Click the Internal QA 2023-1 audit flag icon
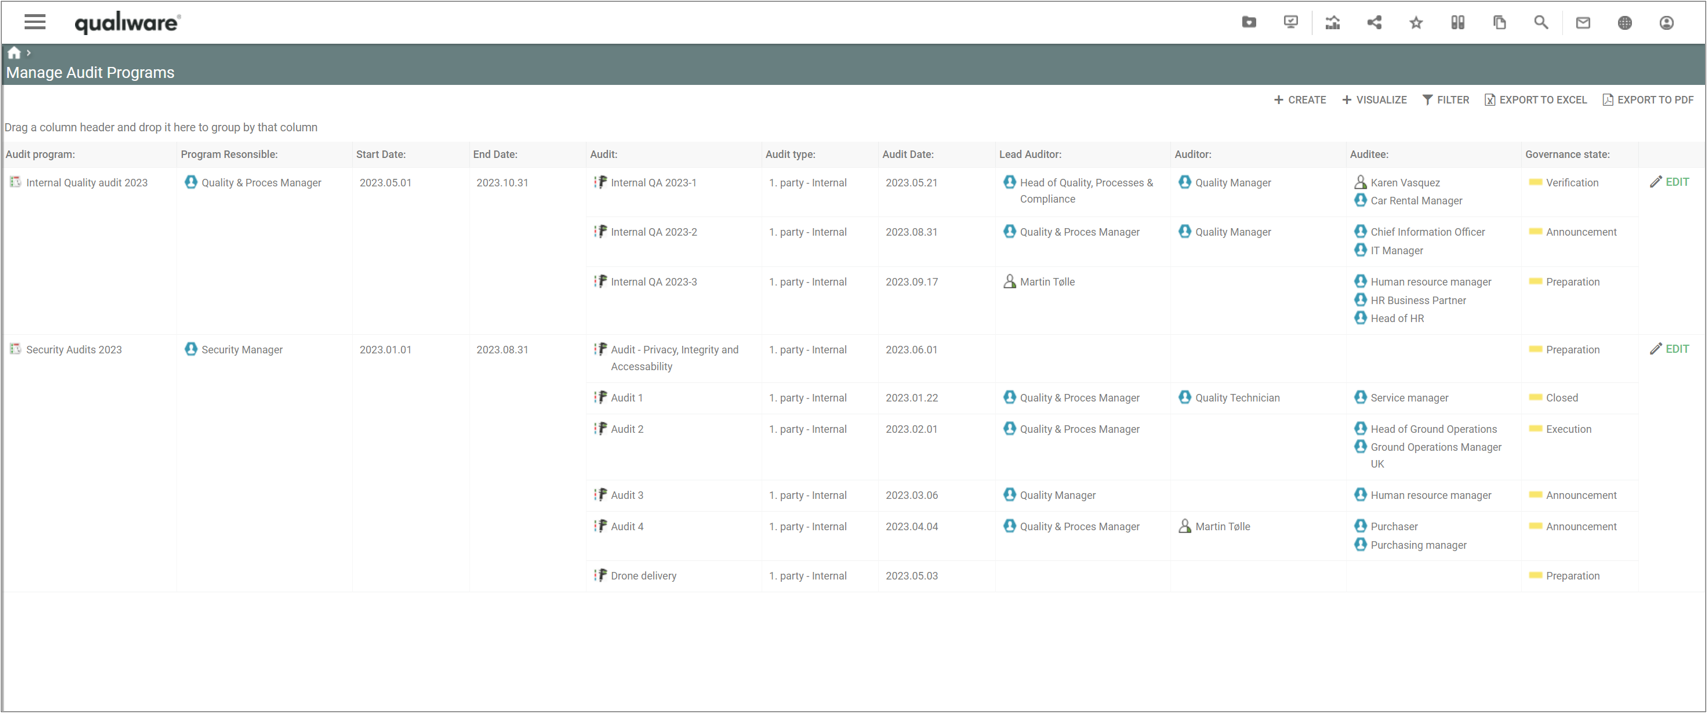The width and height of the screenshot is (1707, 713). click(600, 182)
